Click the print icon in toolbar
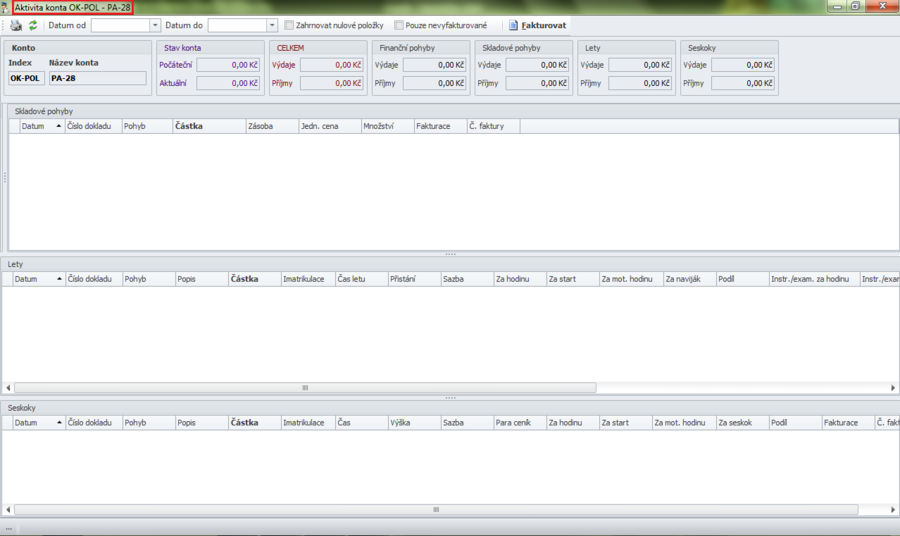 click(x=16, y=25)
